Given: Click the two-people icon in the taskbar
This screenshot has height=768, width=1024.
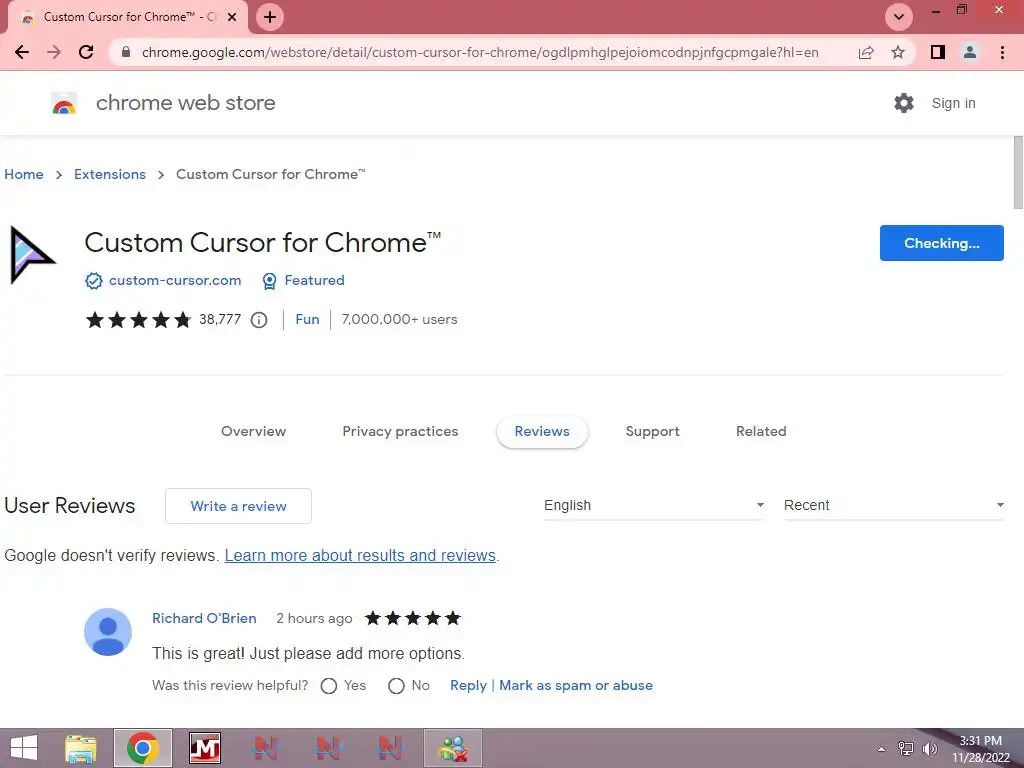Looking at the screenshot, I should [453, 748].
